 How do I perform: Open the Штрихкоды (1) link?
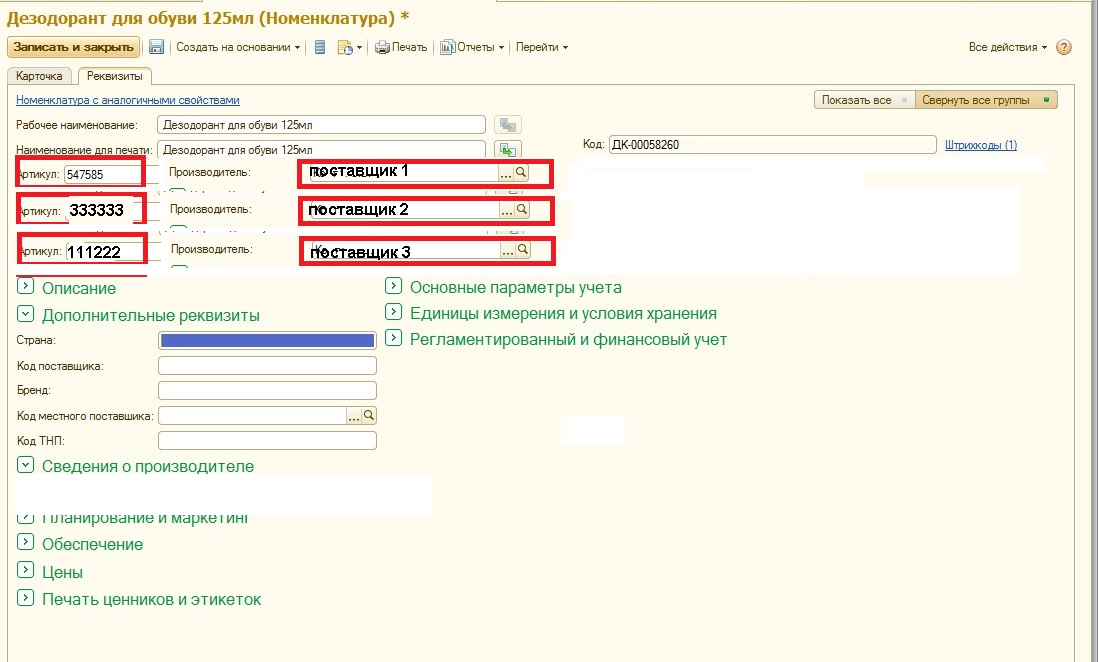[980, 145]
